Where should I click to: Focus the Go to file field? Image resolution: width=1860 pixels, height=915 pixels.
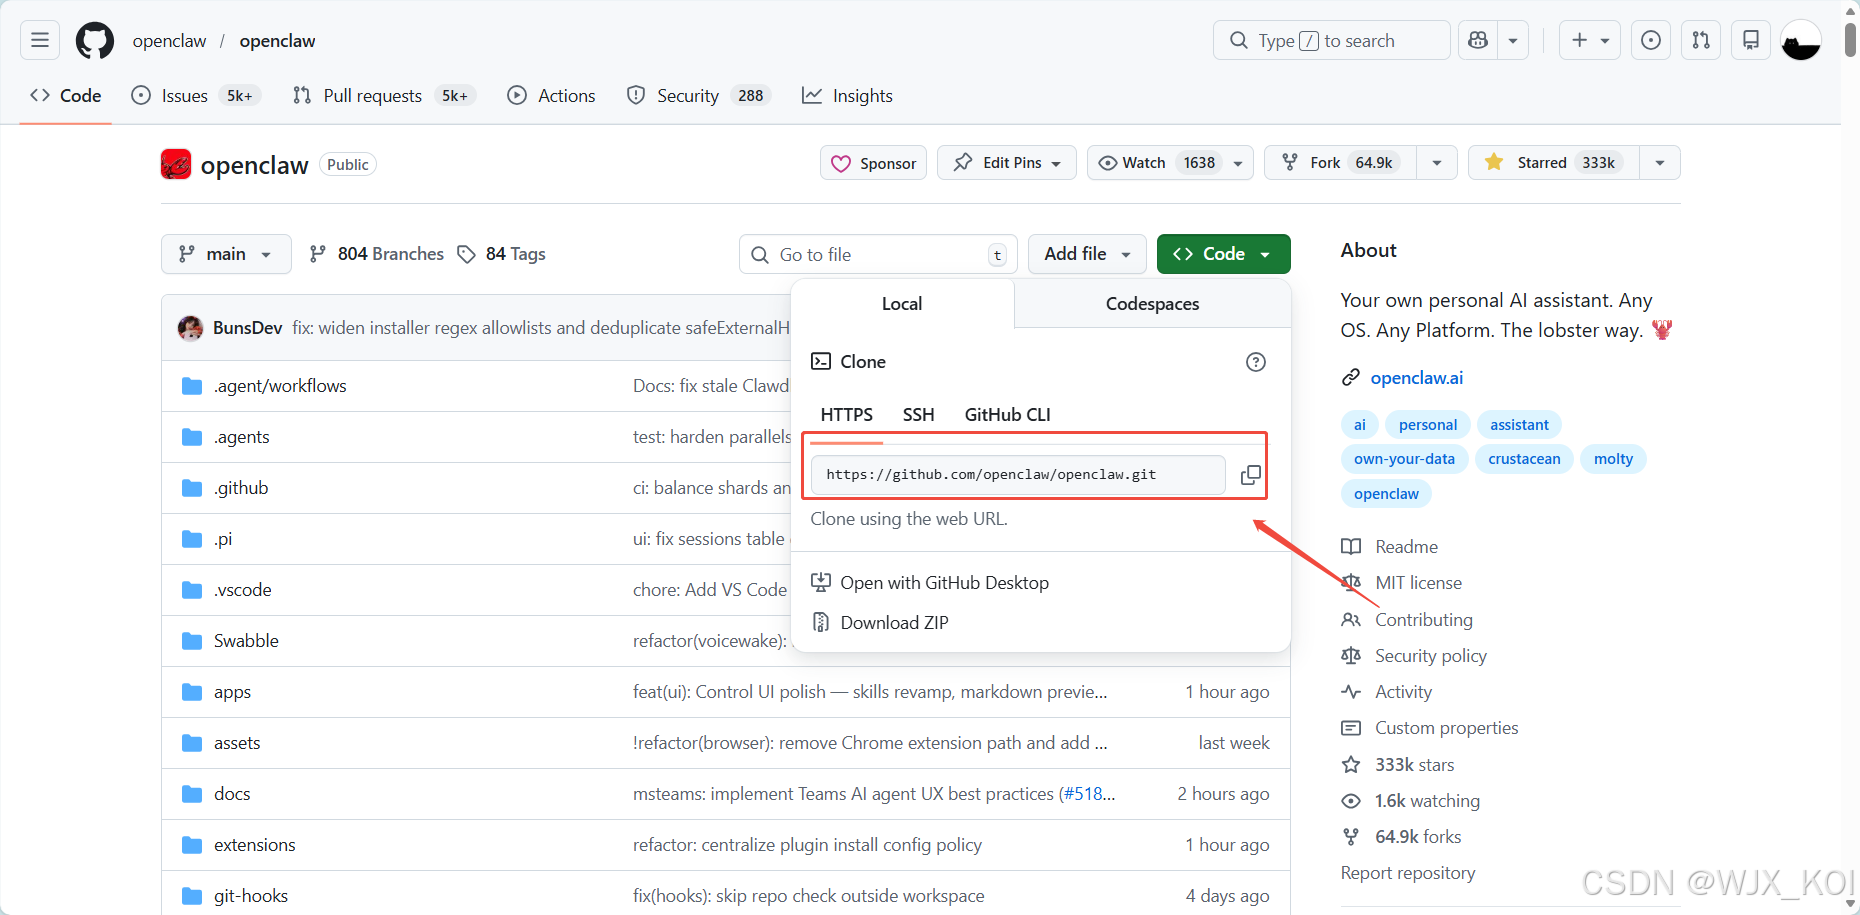click(x=878, y=255)
